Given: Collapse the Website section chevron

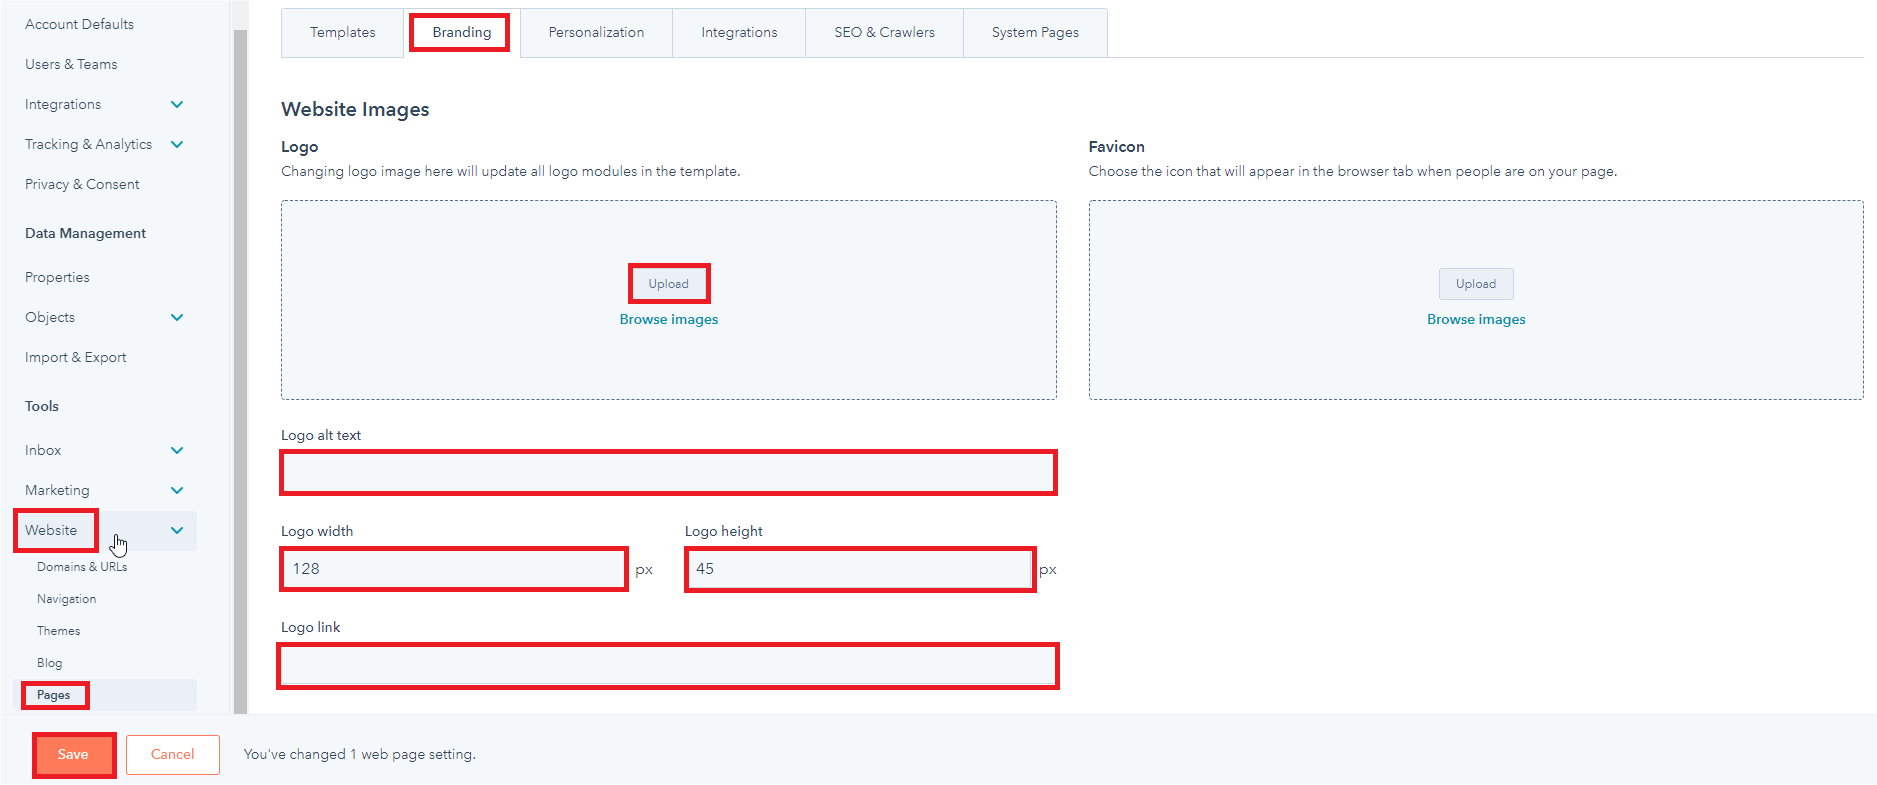Looking at the screenshot, I should (177, 531).
